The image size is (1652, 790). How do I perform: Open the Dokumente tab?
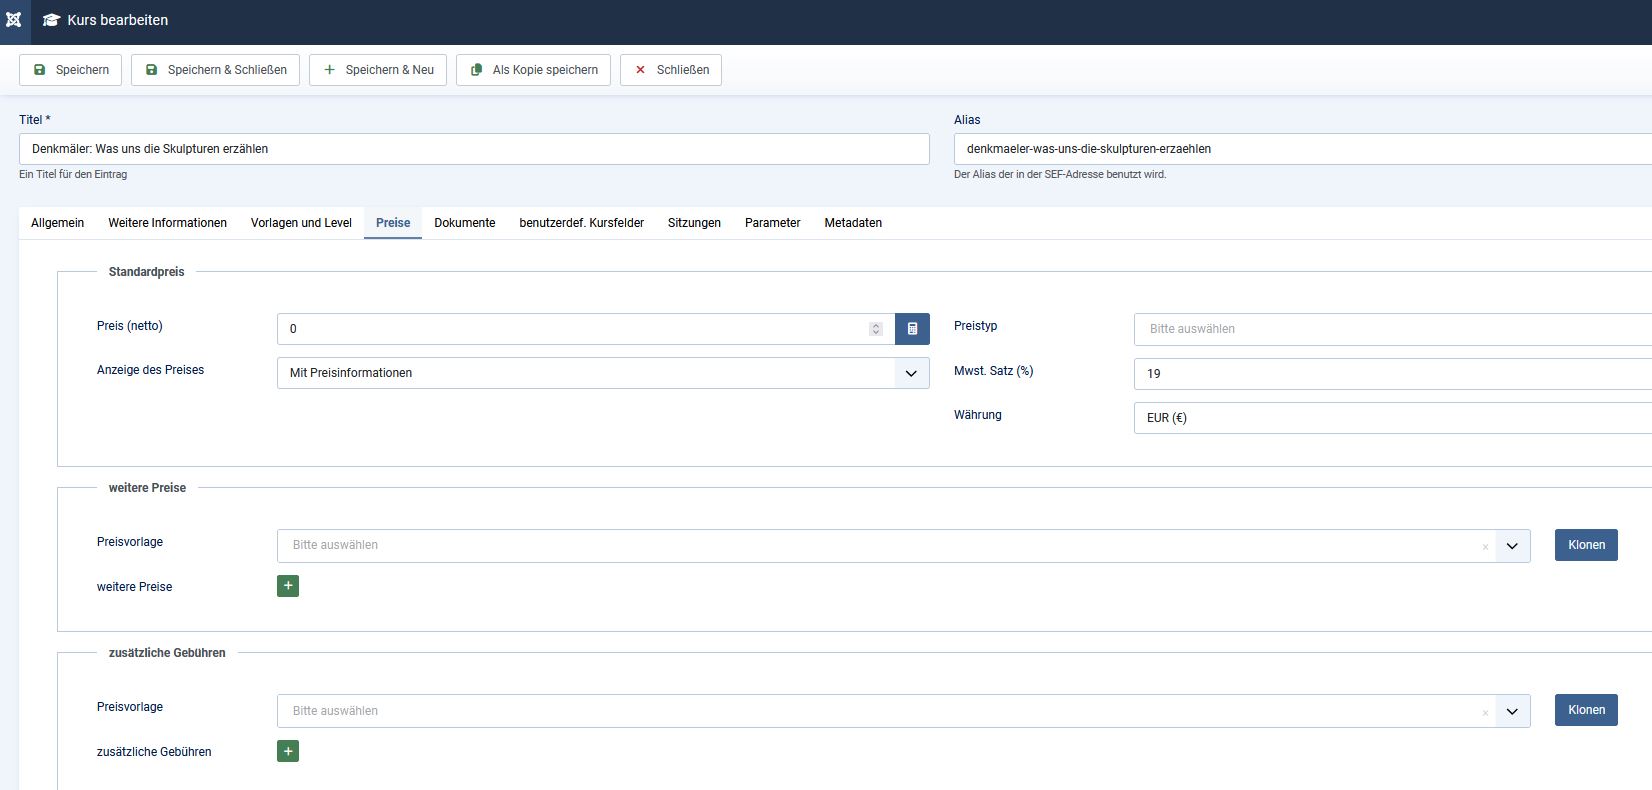464,223
